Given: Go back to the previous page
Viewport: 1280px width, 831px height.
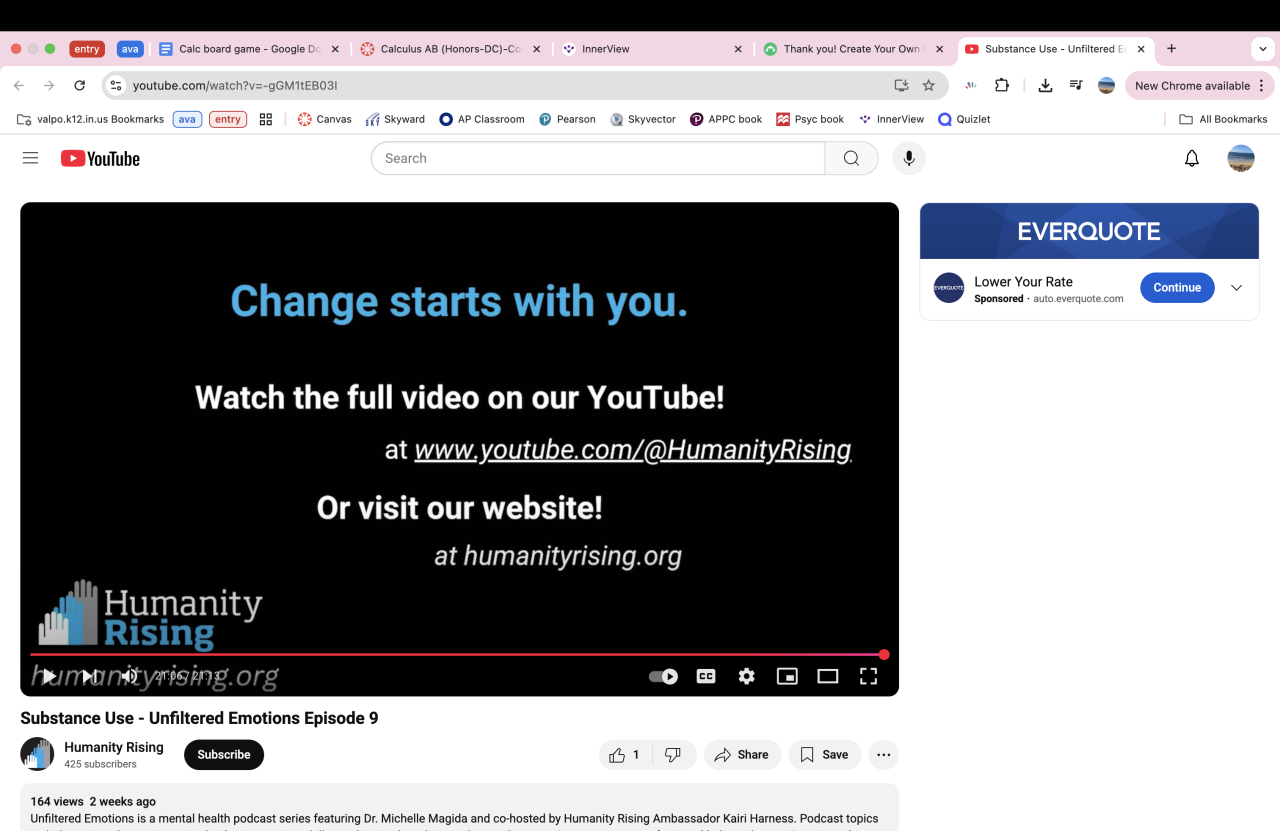Looking at the screenshot, I should pos(19,86).
